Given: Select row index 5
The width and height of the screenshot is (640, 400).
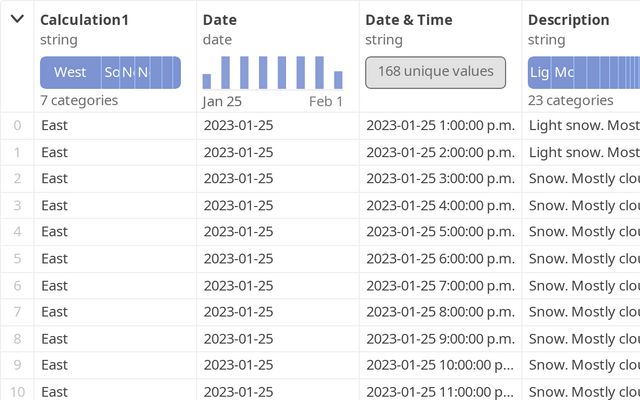Looking at the screenshot, I should (x=17, y=259).
